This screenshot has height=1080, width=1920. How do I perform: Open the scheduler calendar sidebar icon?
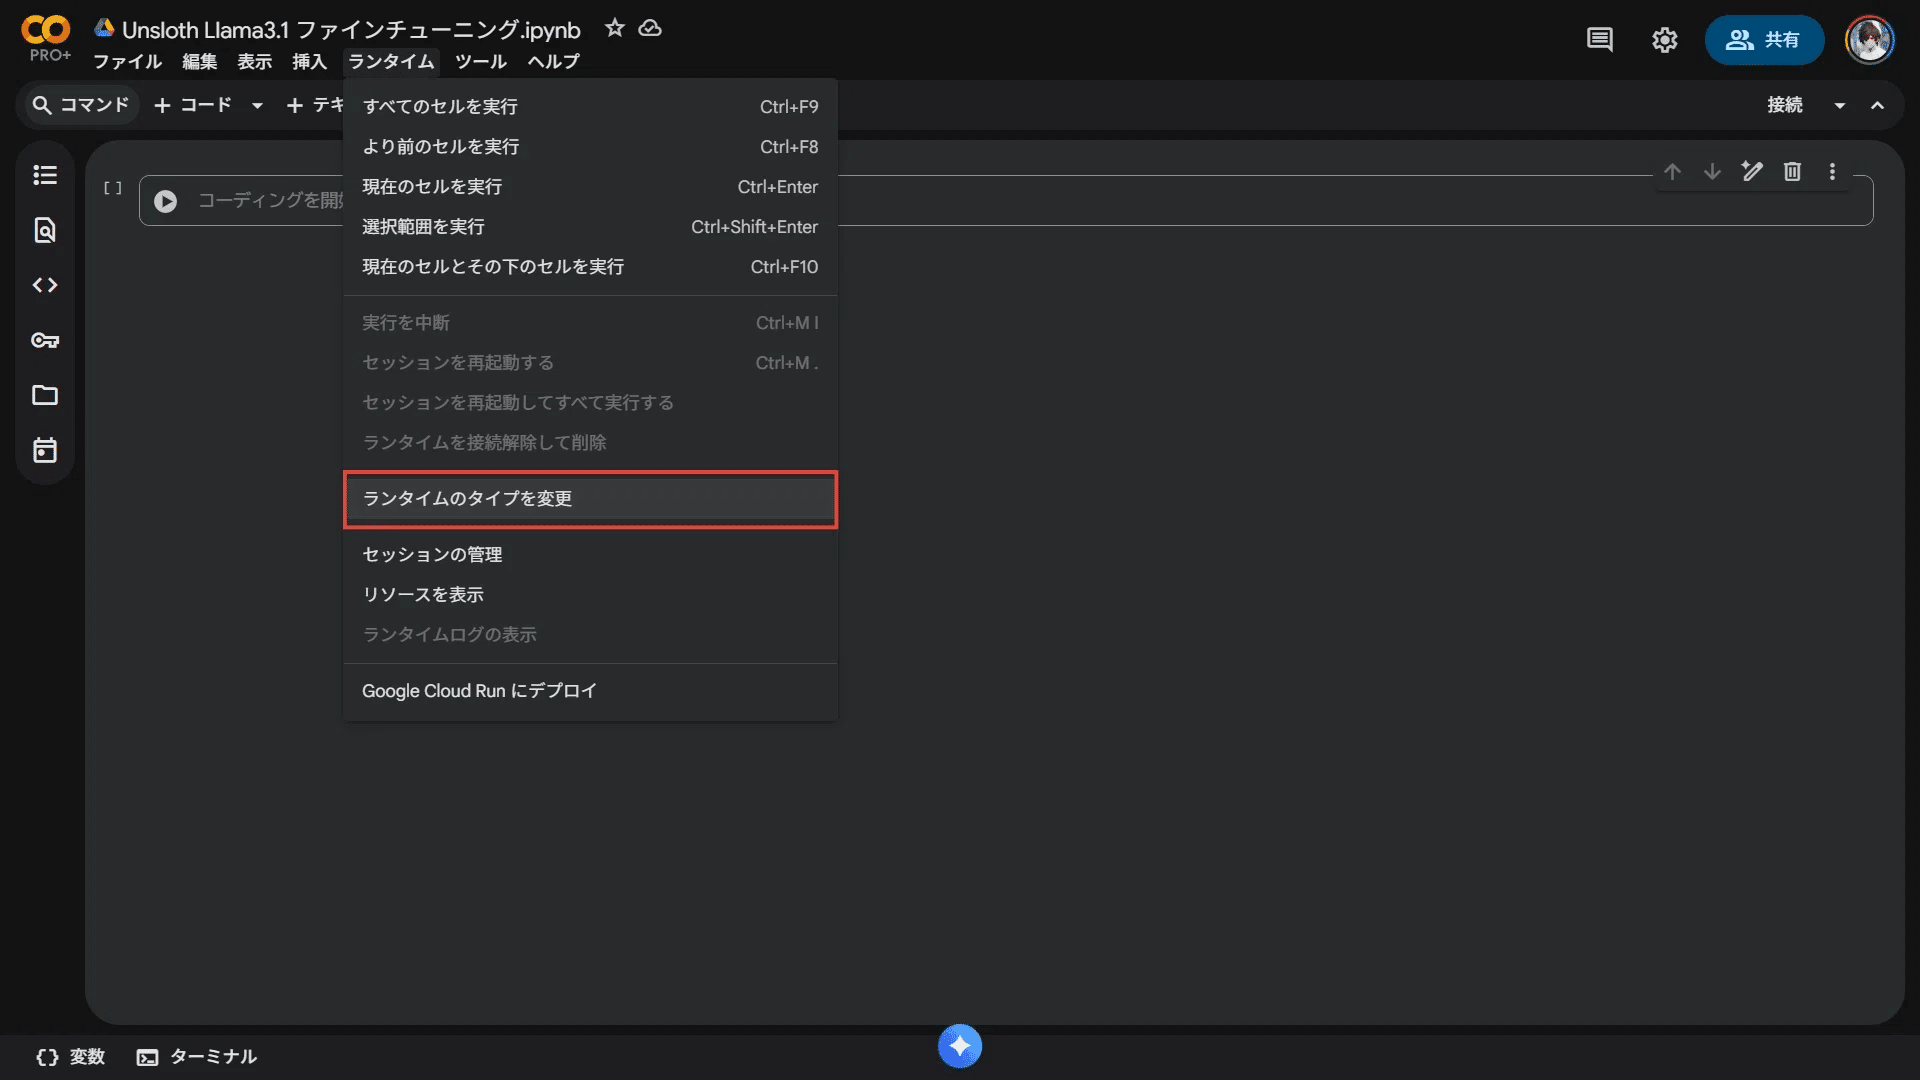click(45, 450)
